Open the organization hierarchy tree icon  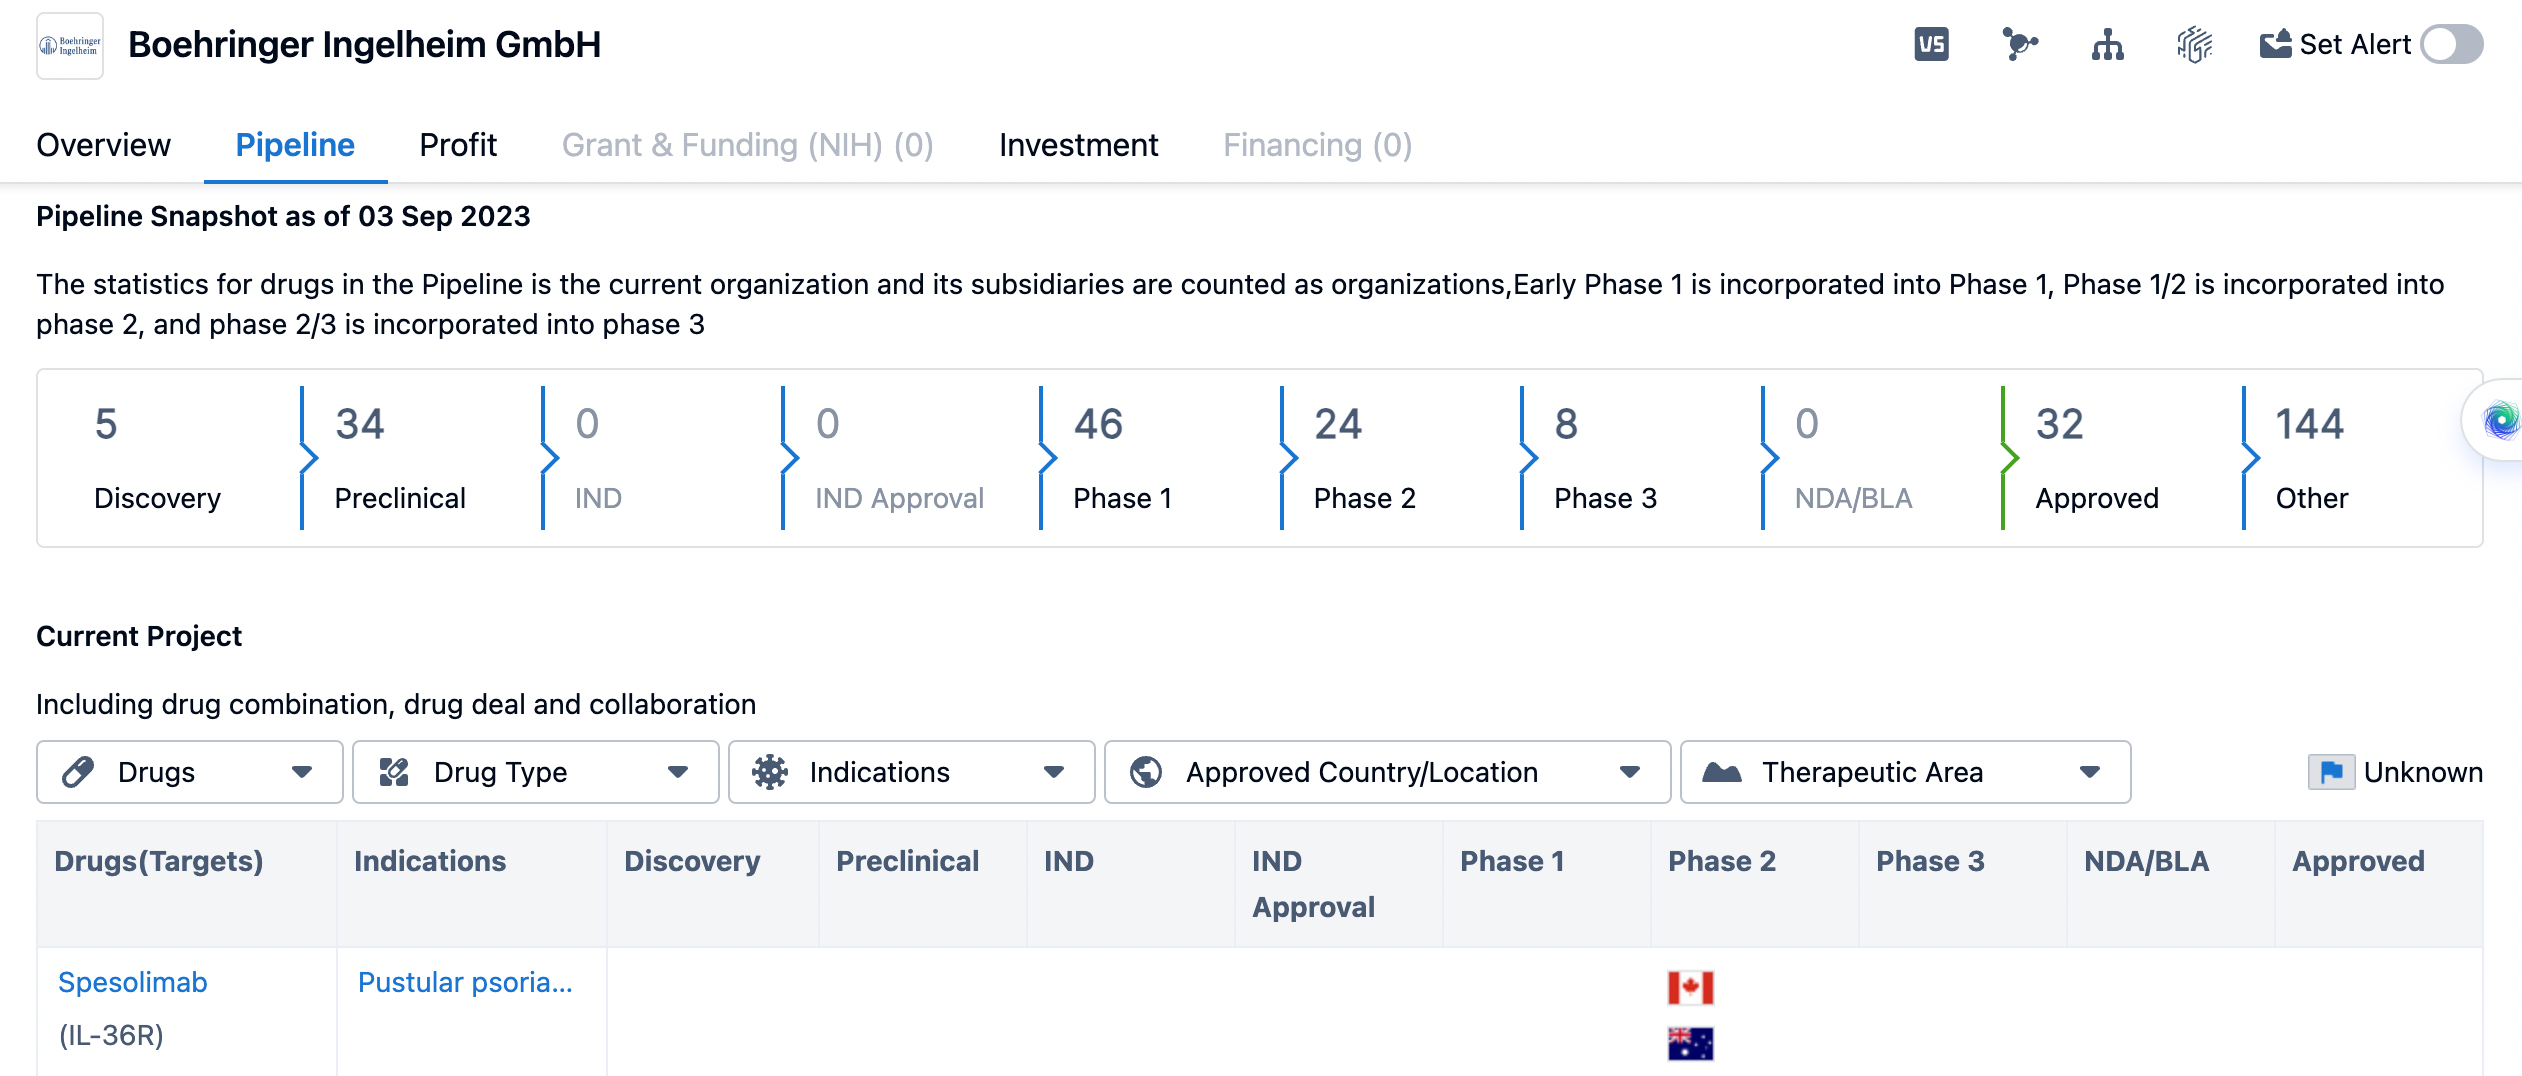point(2107,45)
